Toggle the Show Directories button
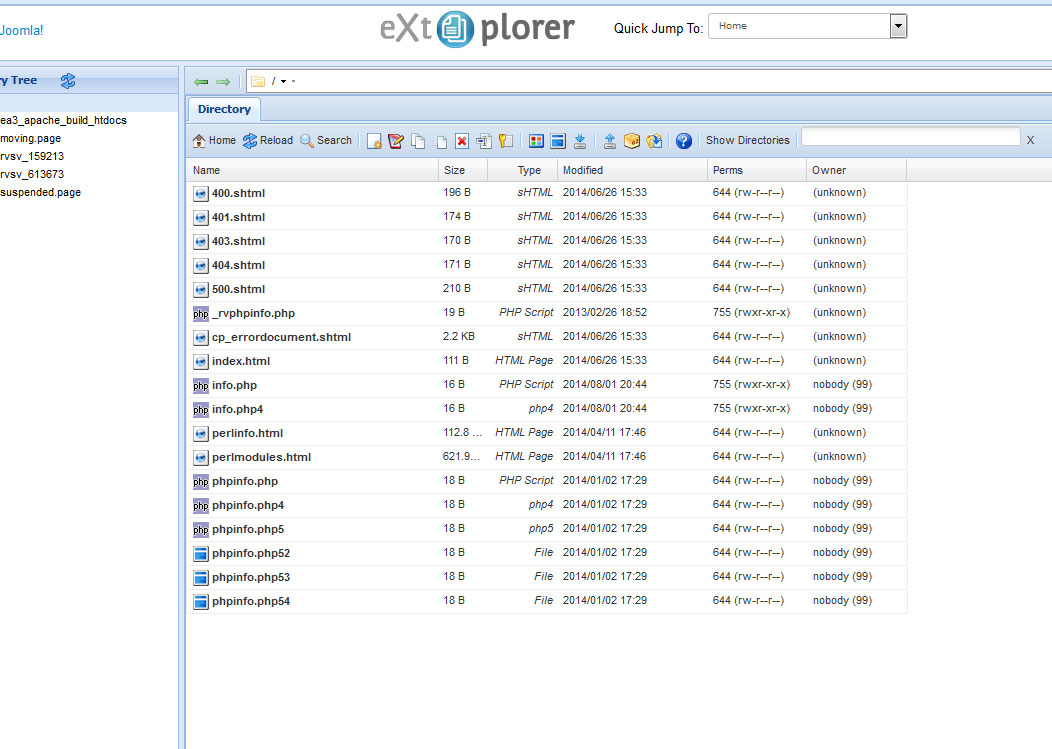The image size is (1052, 749). pos(747,141)
